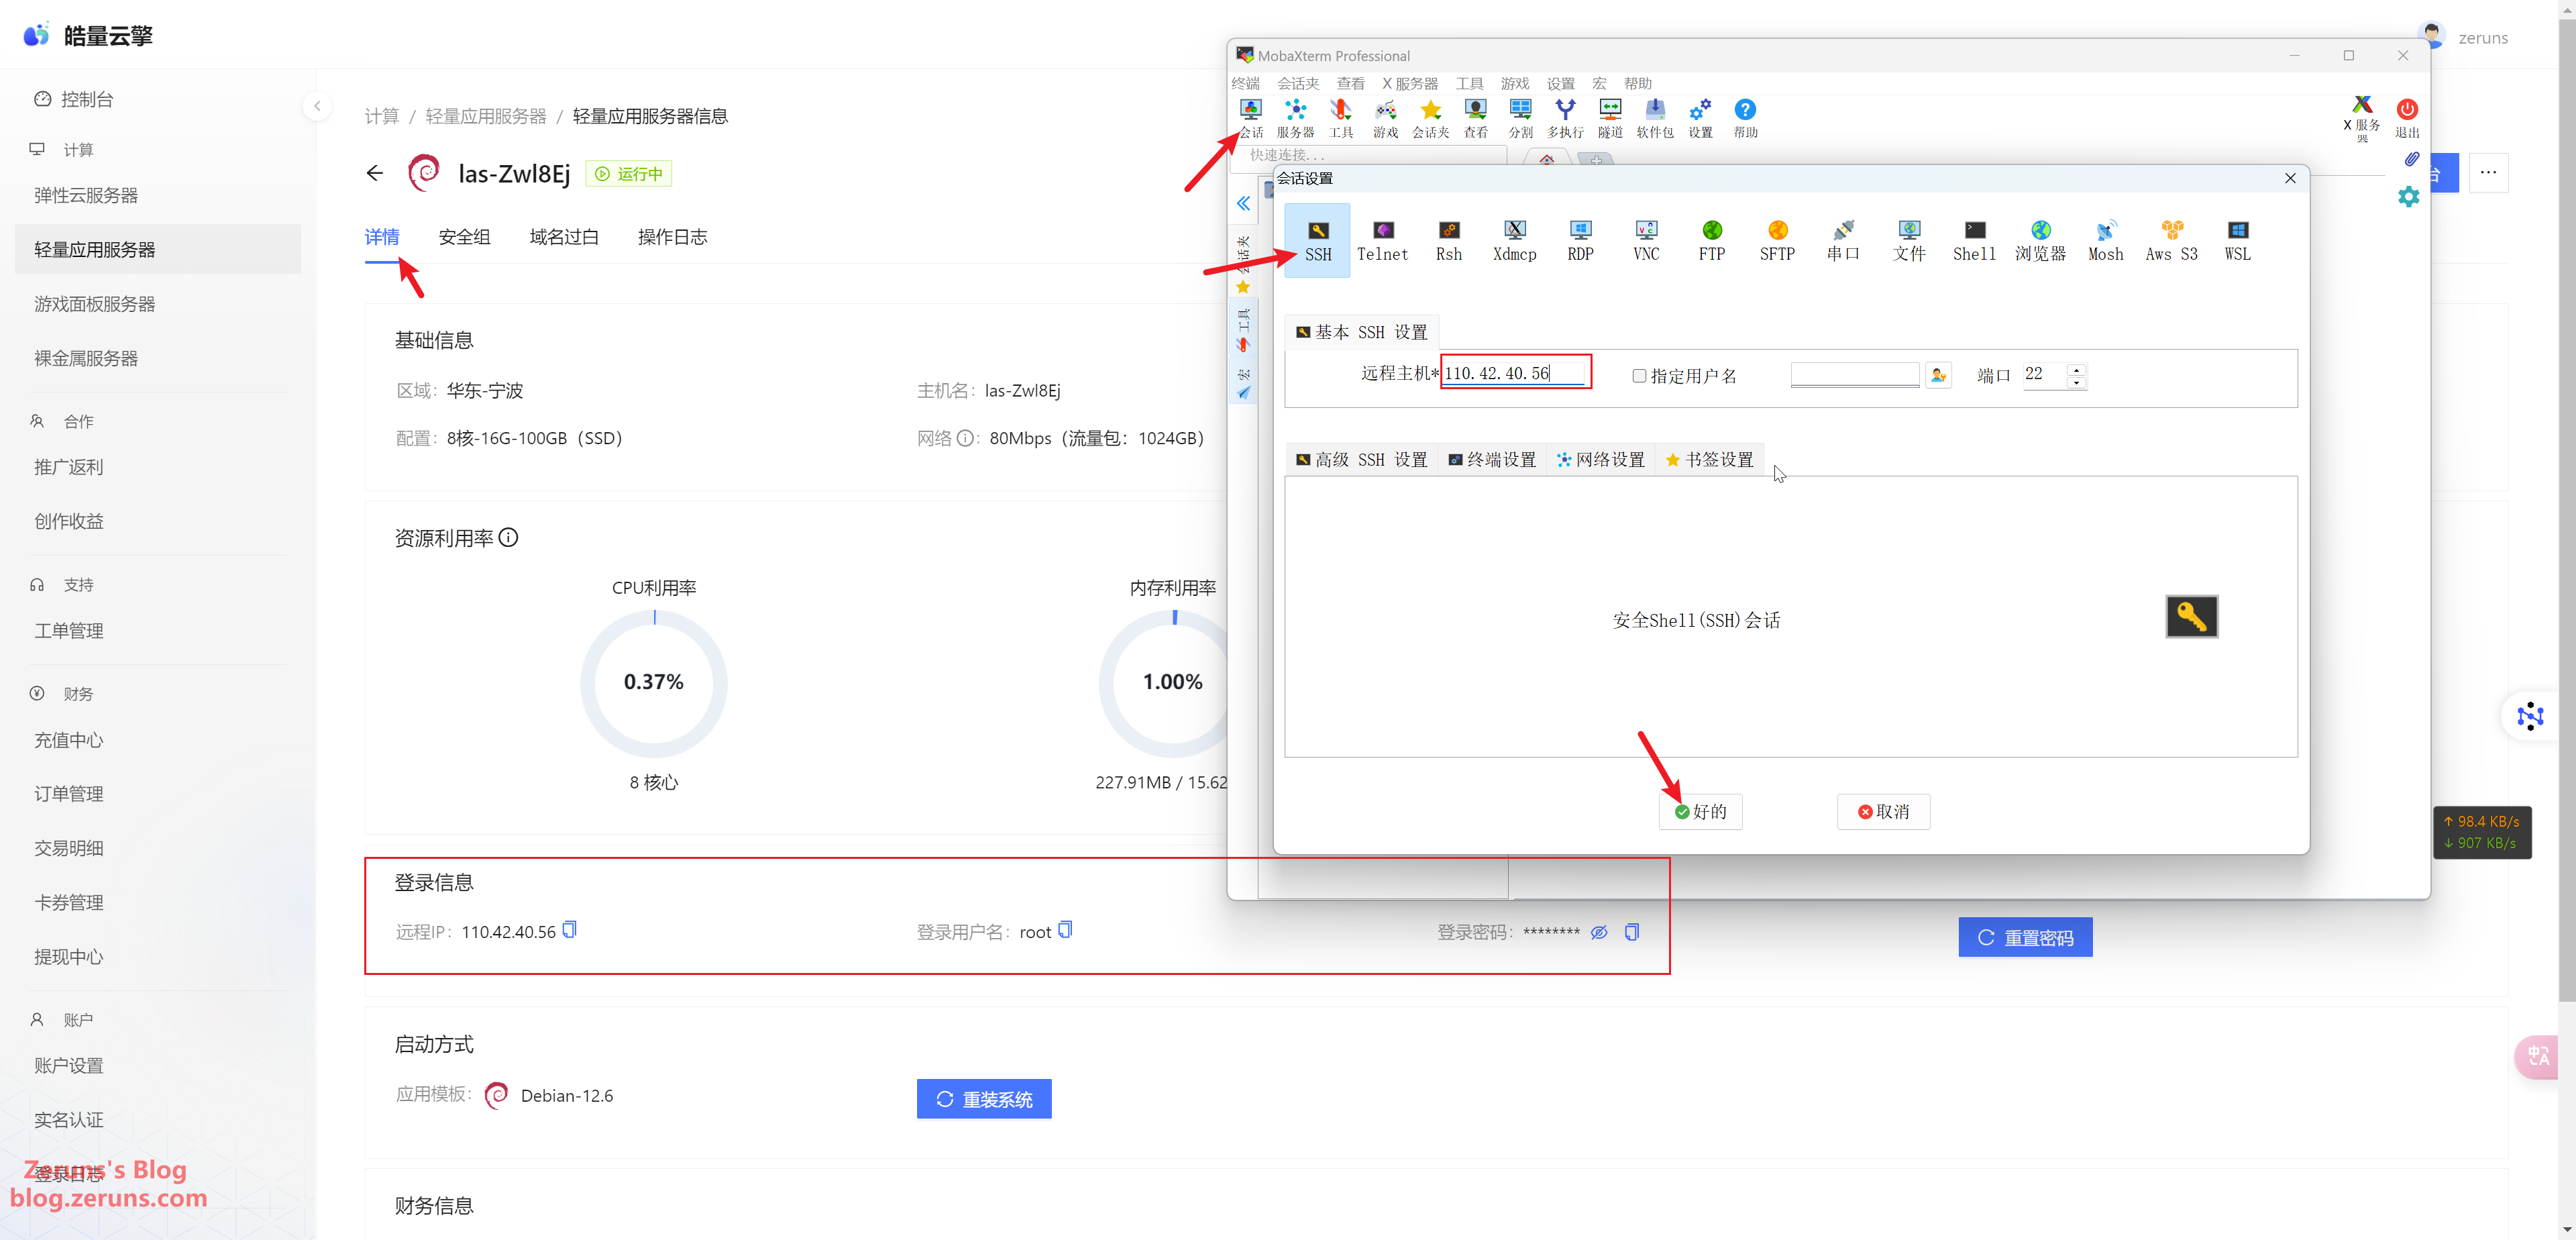Choose the Shell session icon
The image size is (2576, 1240).
1974,240
